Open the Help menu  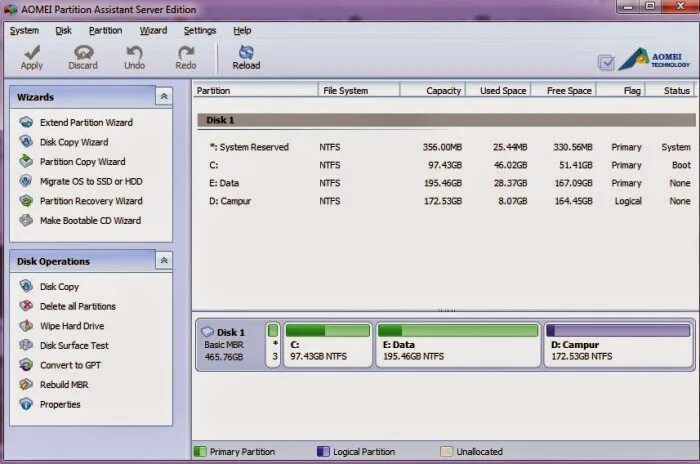(242, 30)
